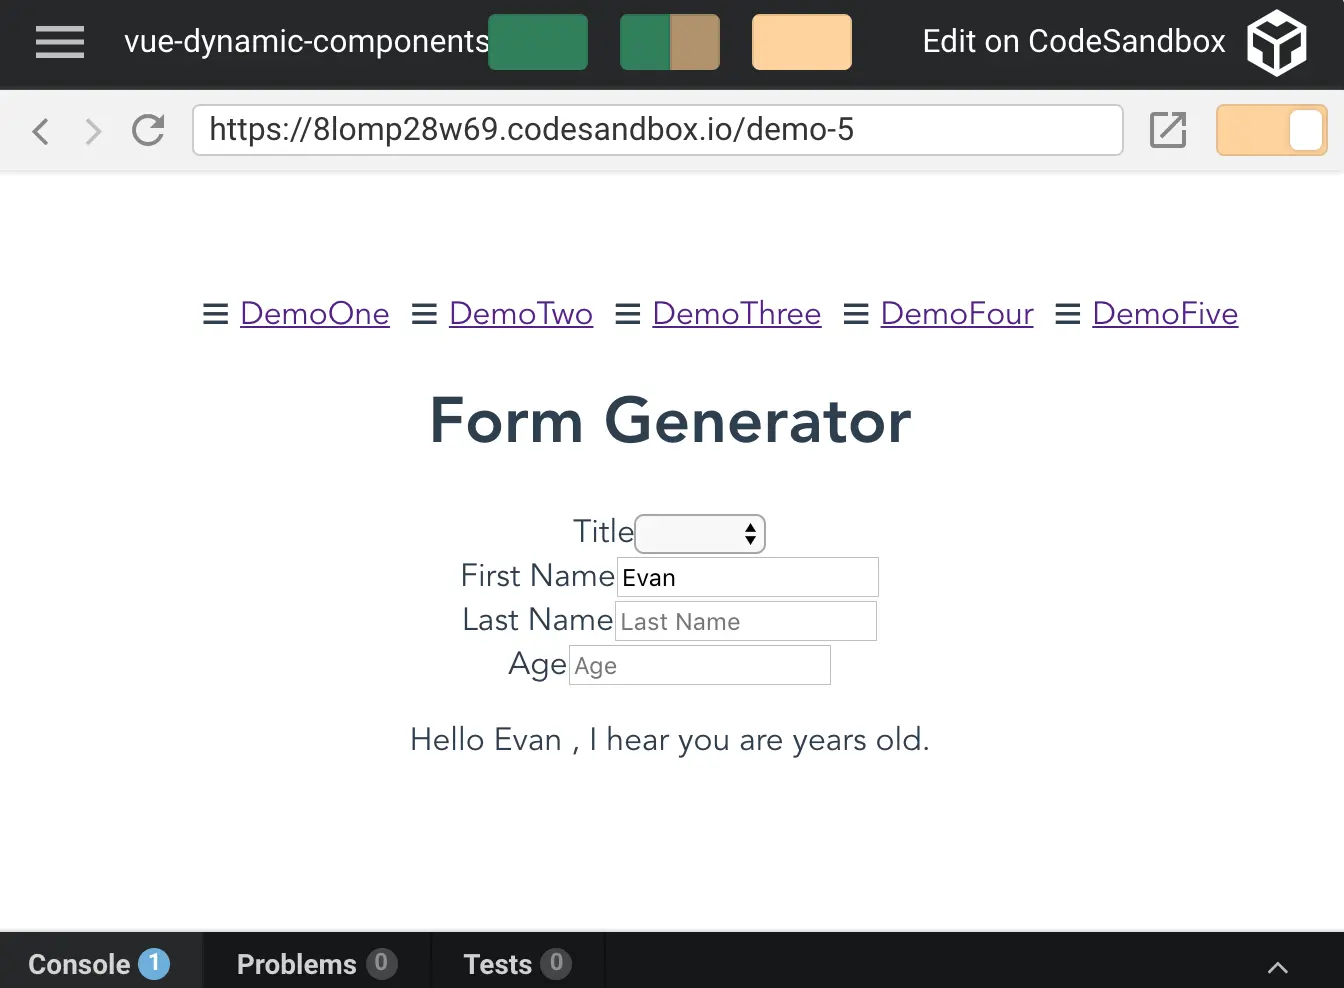Open the DemoThree link

737,314
